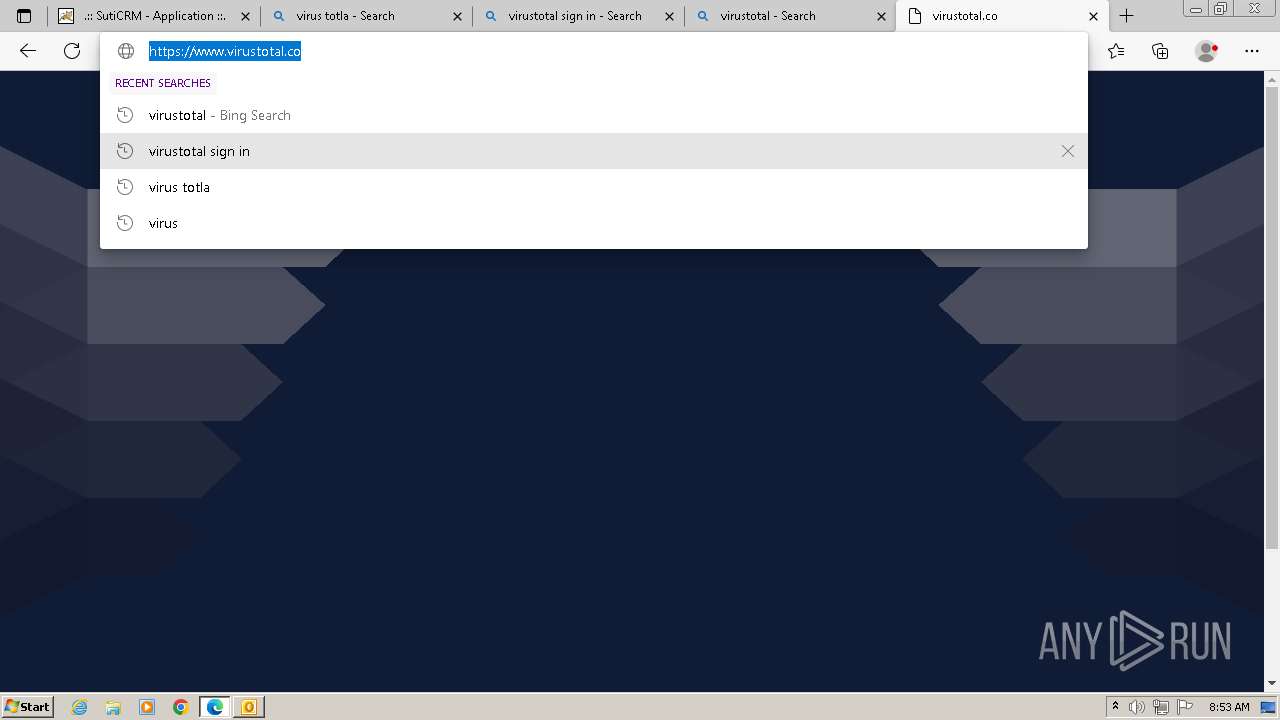
Task: Select Microsoft Edge taskbar button
Action: click(214, 707)
